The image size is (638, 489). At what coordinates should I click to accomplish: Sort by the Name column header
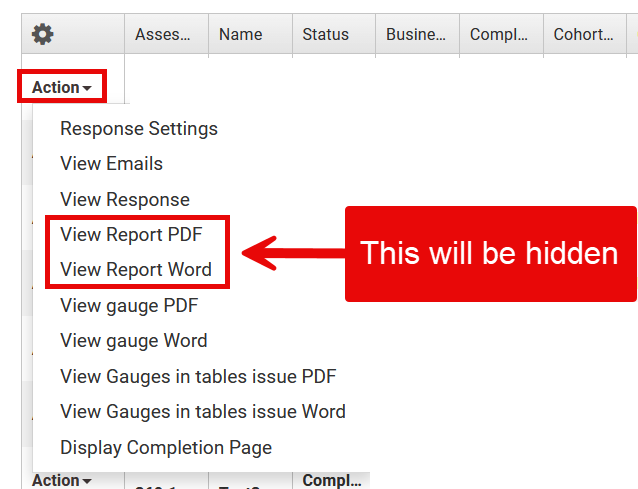click(240, 35)
